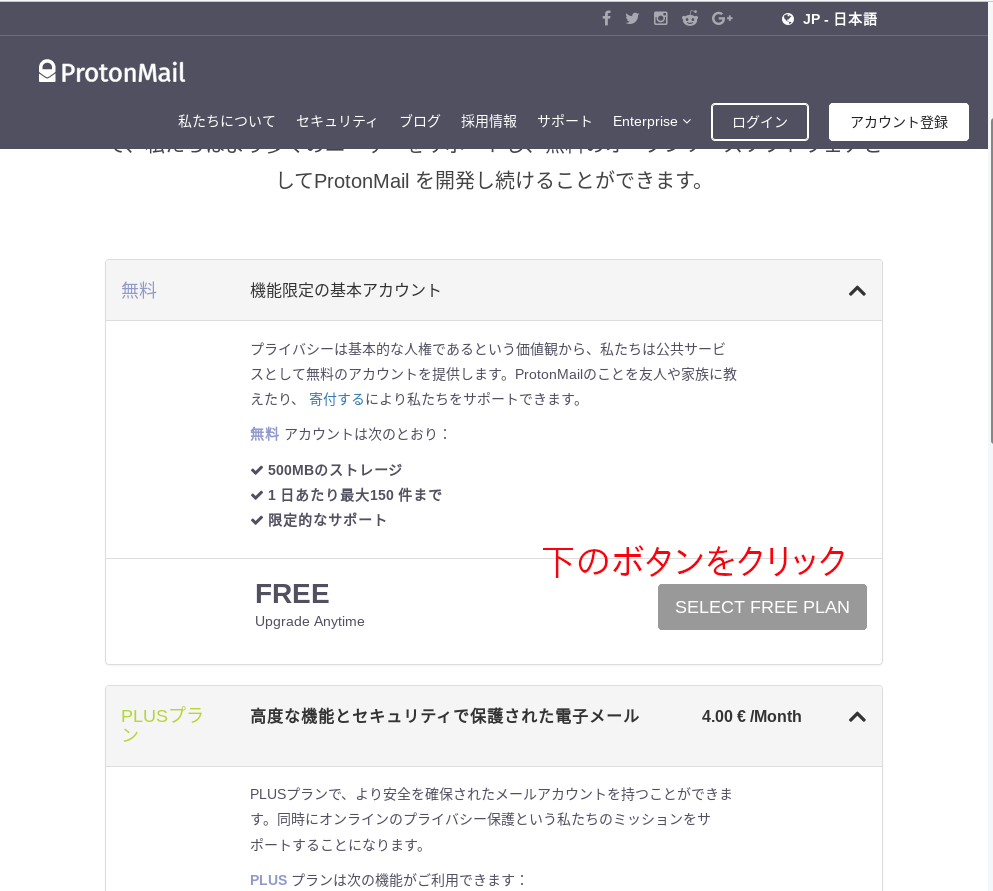Expand the Enterprise dropdown menu
993x891 pixels.
(x=652, y=121)
